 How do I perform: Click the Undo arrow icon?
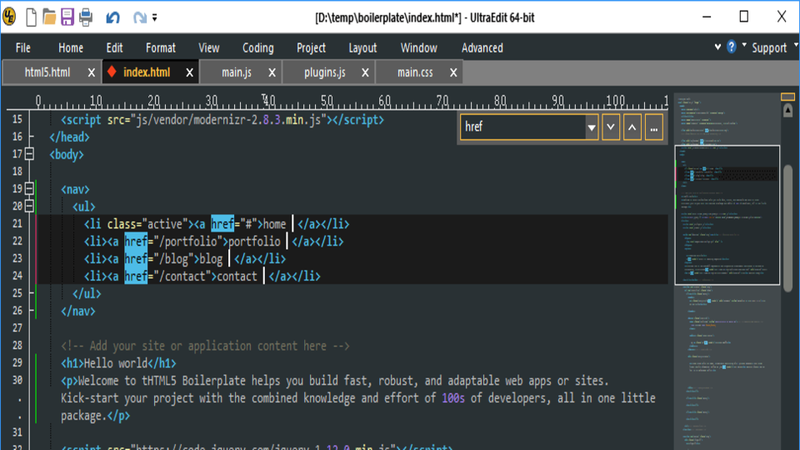(x=113, y=17)
